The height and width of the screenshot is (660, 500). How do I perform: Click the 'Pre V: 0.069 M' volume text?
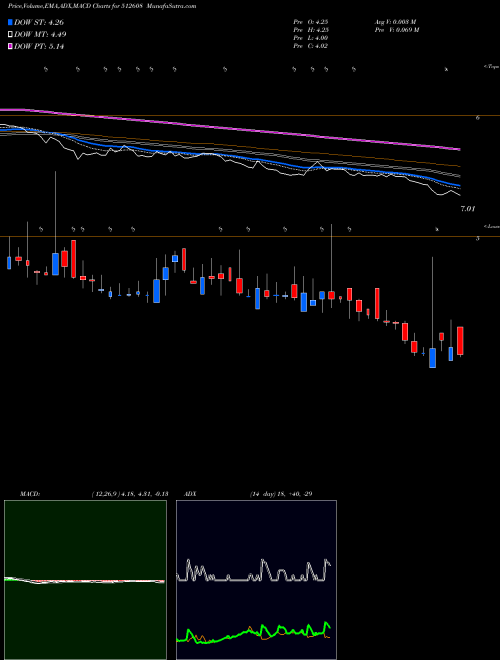396,30
